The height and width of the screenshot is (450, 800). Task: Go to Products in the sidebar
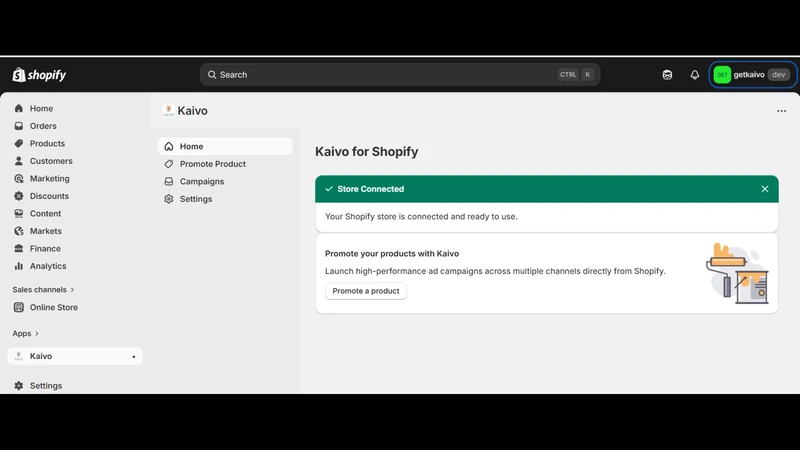click(47, 143)
